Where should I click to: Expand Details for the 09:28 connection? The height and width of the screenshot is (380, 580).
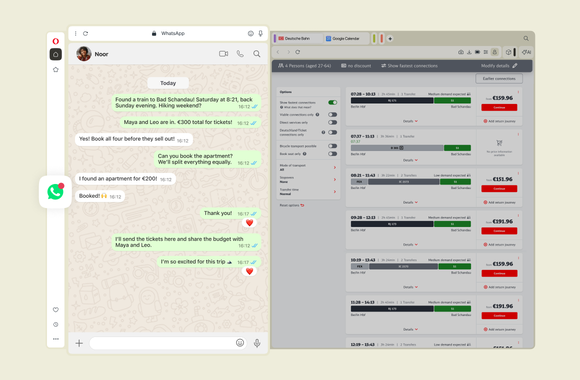click(410, 245)
